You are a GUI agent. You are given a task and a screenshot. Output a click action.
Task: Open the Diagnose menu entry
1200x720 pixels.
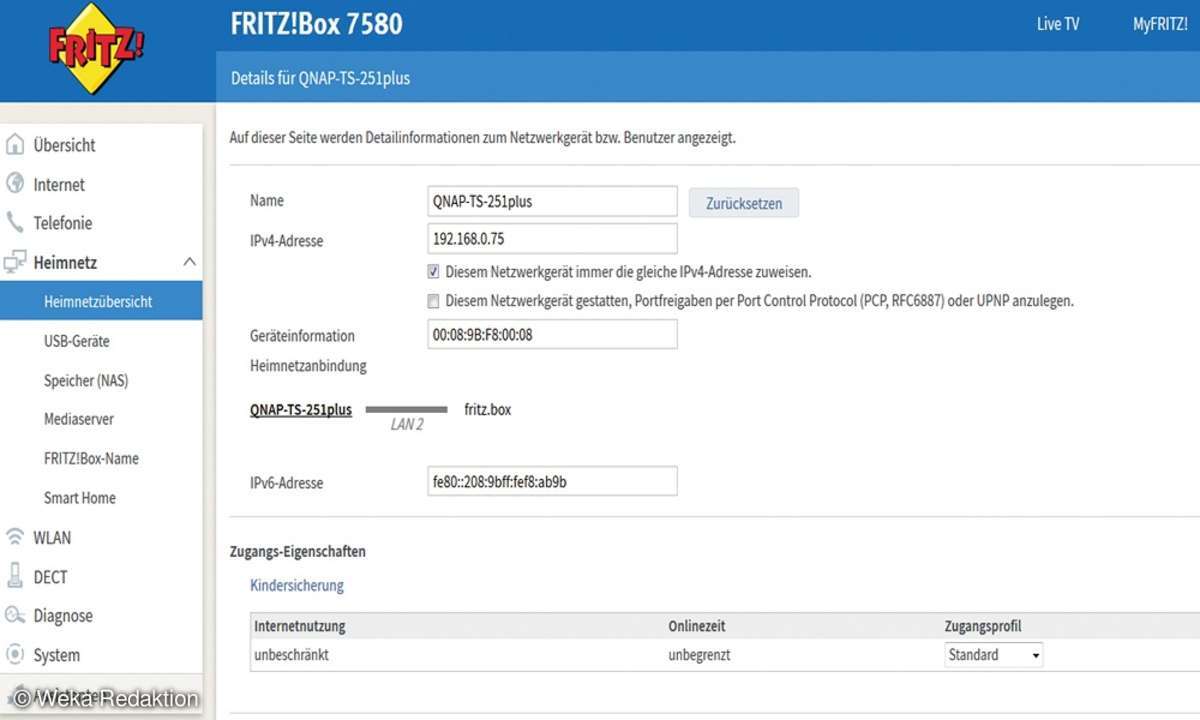point(63,616)
